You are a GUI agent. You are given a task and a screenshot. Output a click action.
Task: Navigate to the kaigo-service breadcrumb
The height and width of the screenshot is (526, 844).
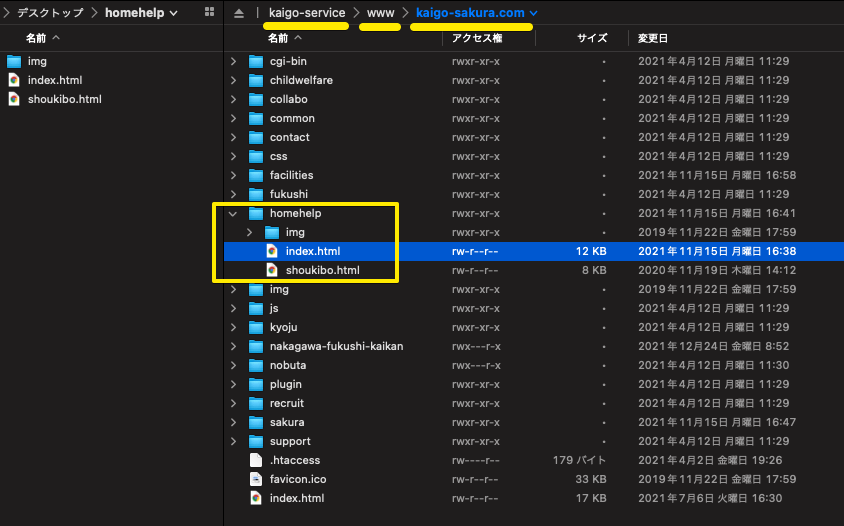tap(307, 13)
